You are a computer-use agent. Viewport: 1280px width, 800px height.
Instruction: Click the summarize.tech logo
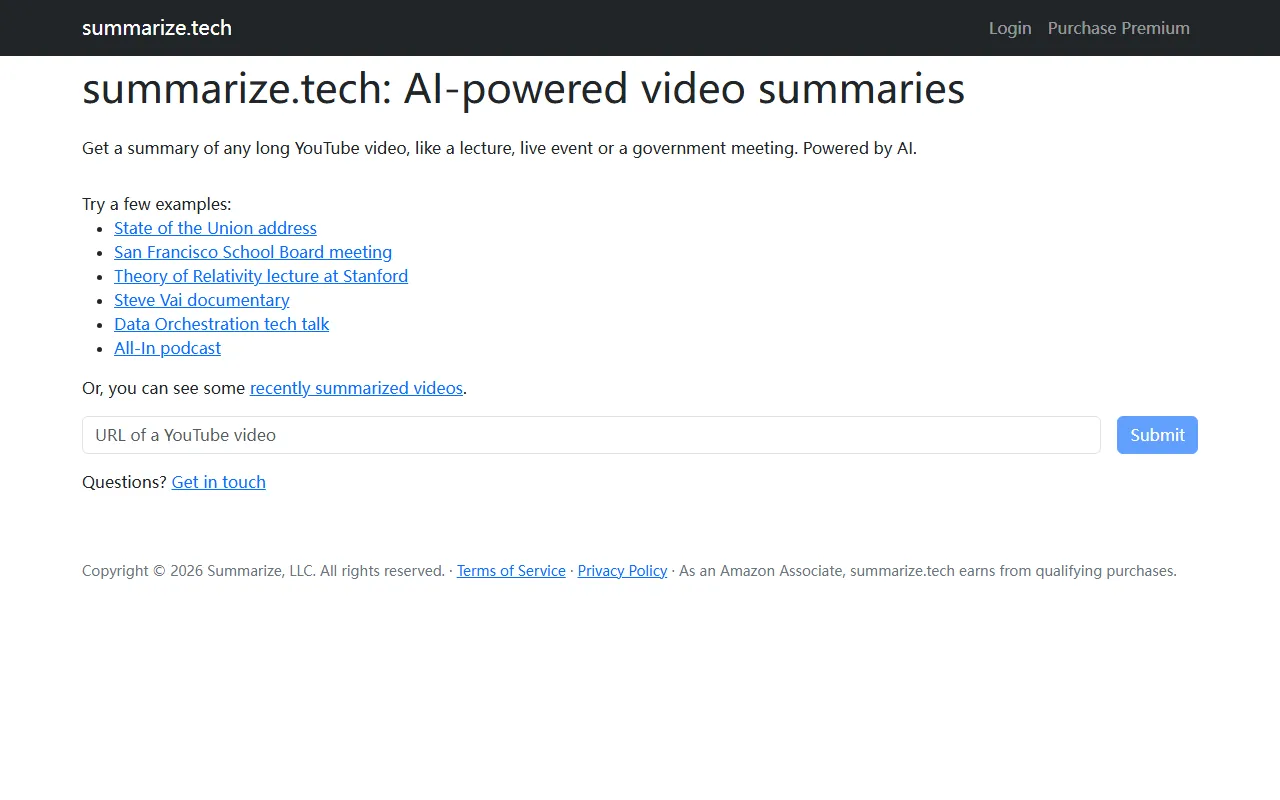156,28
